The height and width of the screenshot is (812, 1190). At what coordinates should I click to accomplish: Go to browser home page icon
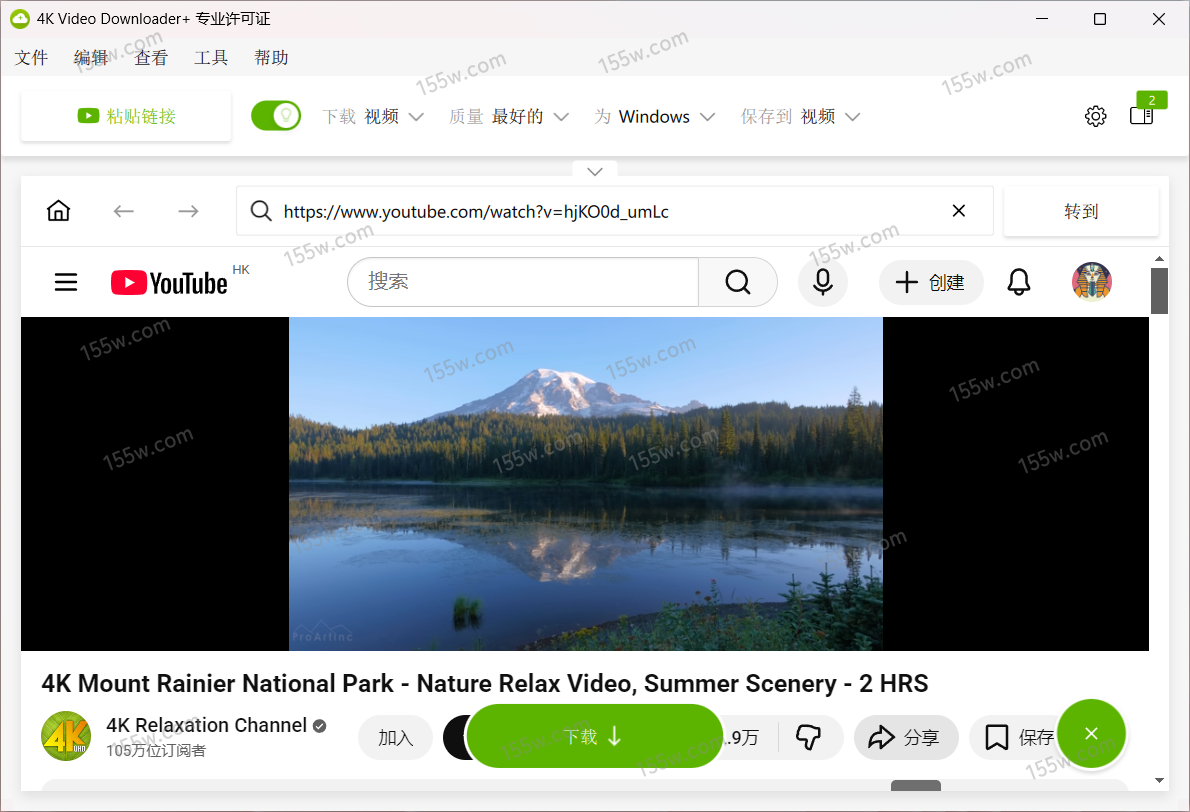pos(59,211)
